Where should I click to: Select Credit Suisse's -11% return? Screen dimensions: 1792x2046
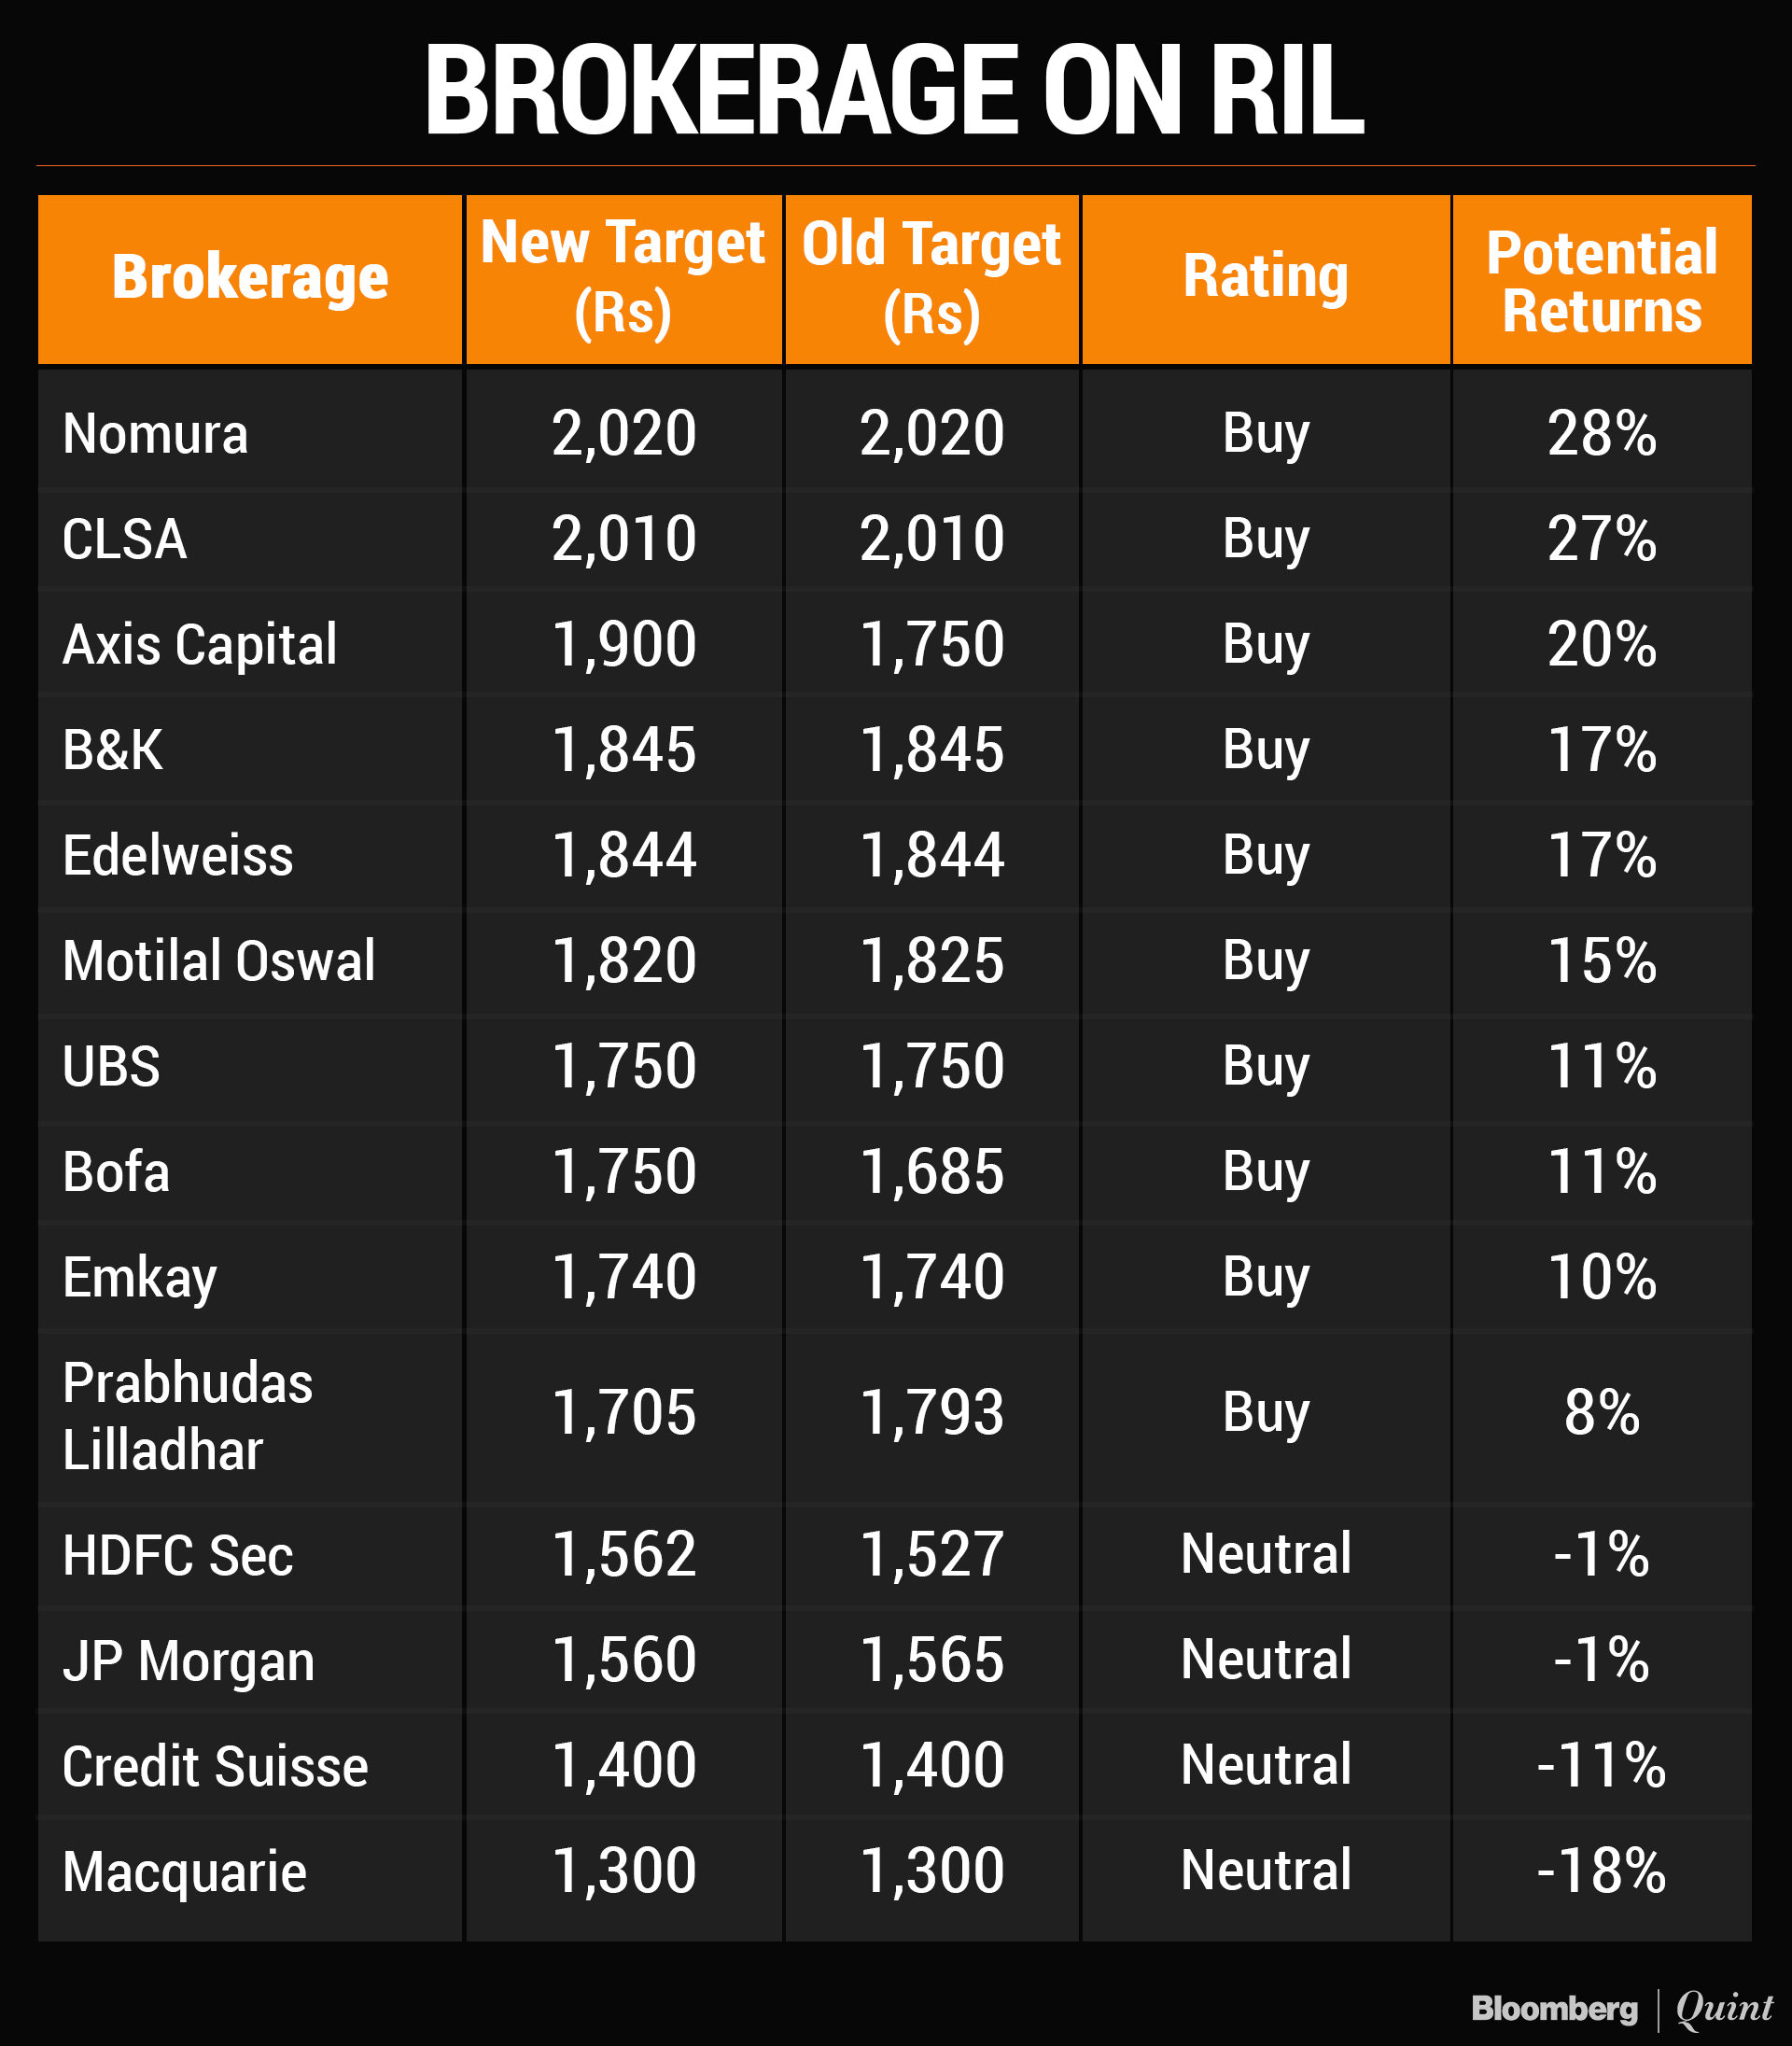[x=1601, y=1765]
